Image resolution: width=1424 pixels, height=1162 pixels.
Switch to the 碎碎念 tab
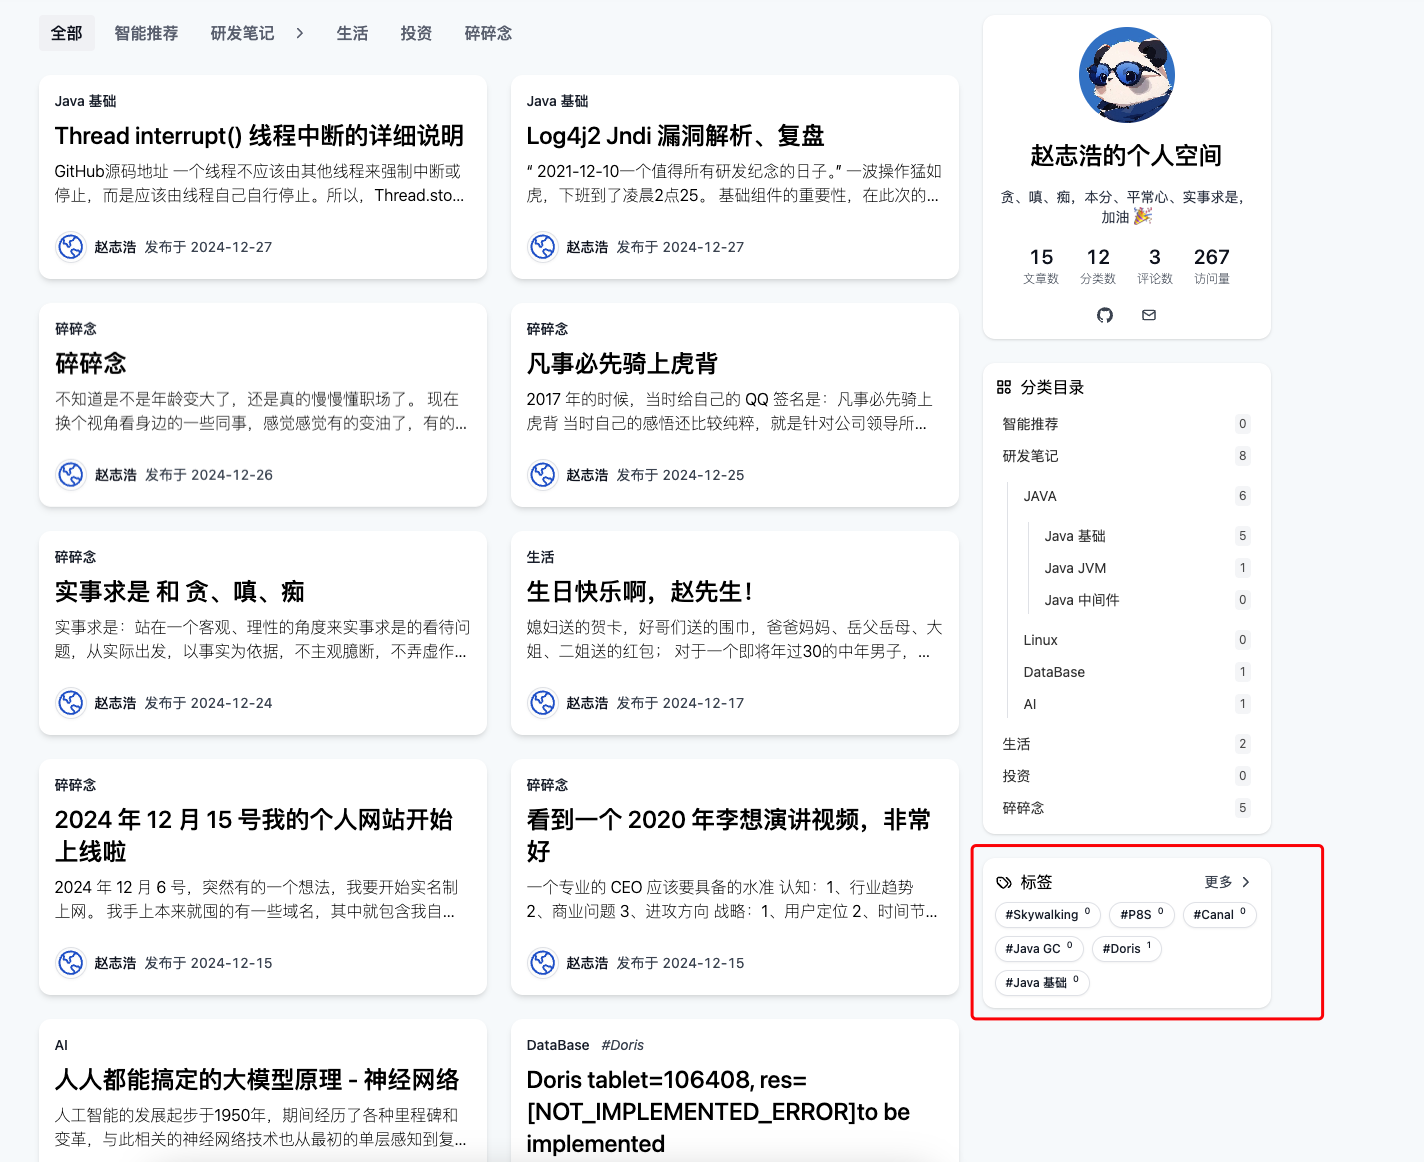(x=488, y=33)
